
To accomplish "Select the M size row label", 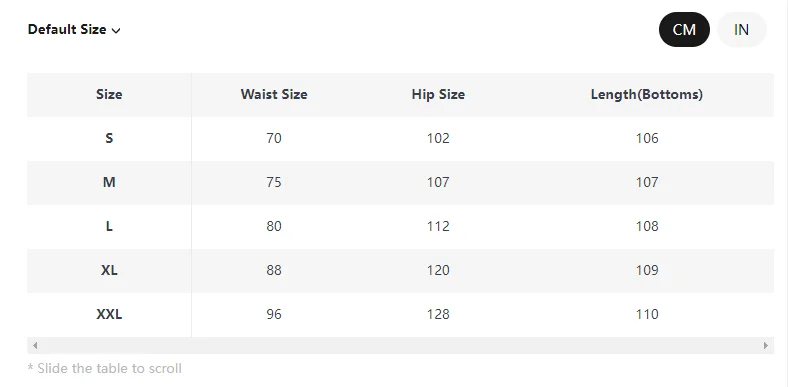I will pyautogui.click(x=109, y=182).
